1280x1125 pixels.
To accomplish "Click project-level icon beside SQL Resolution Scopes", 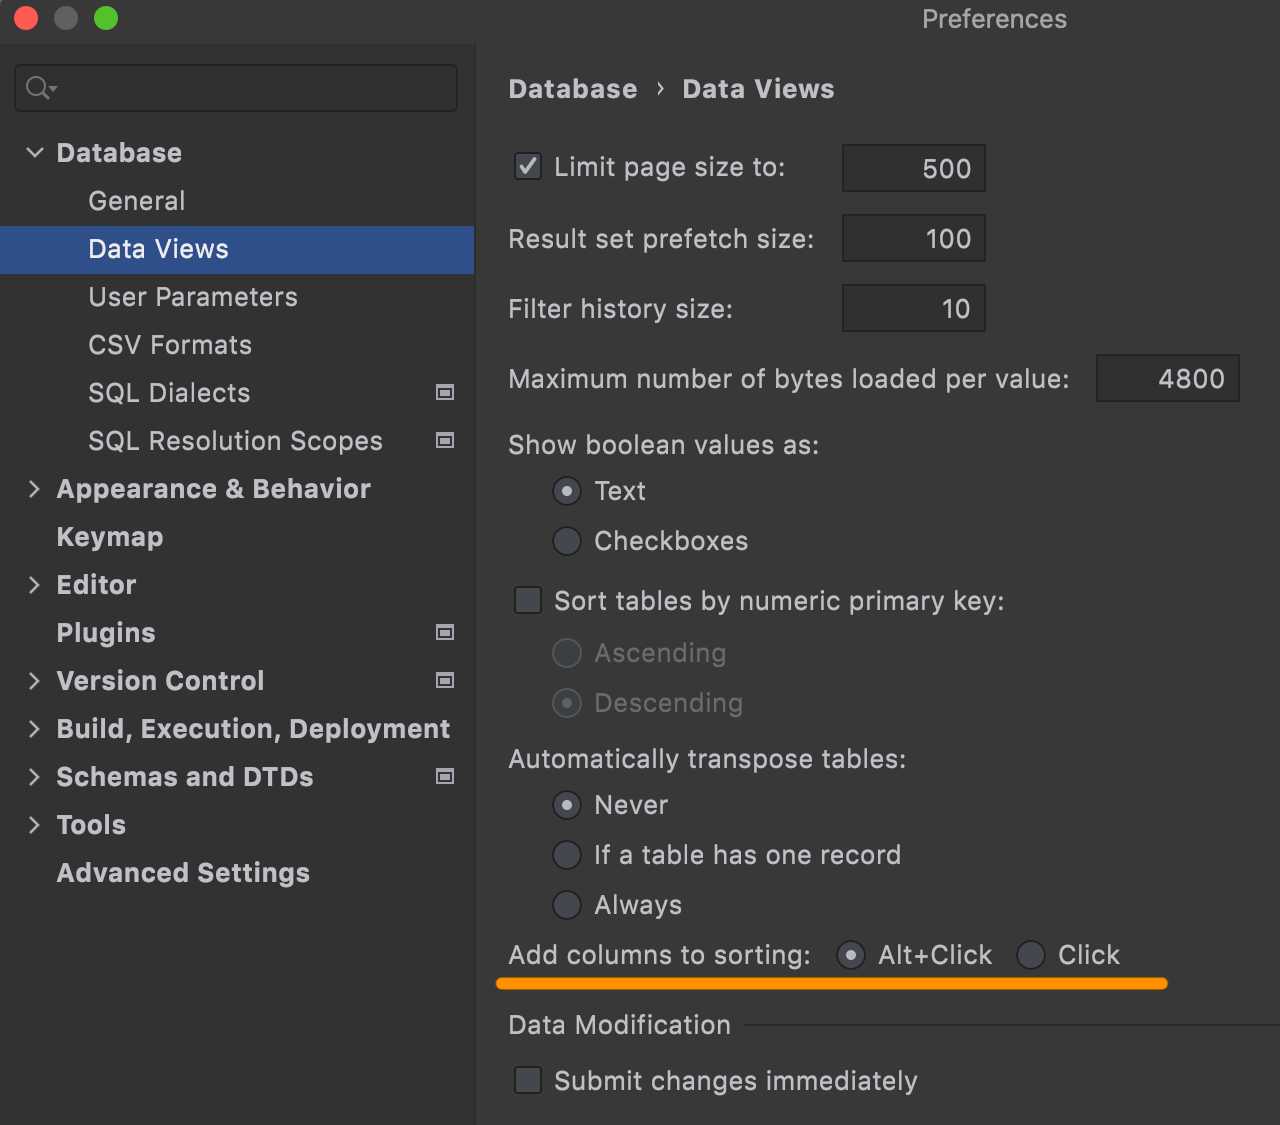I will [x=445, y=441].
